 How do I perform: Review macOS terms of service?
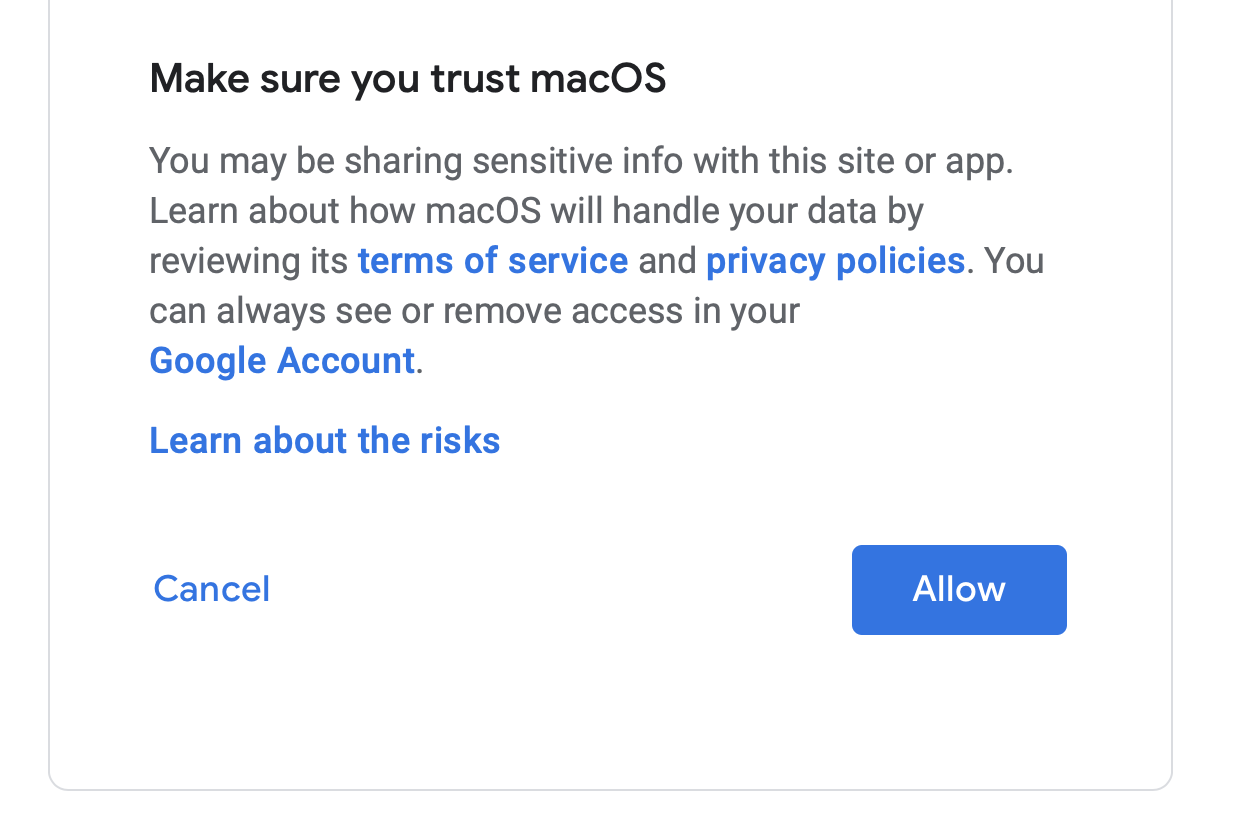[x=493, y=261]
